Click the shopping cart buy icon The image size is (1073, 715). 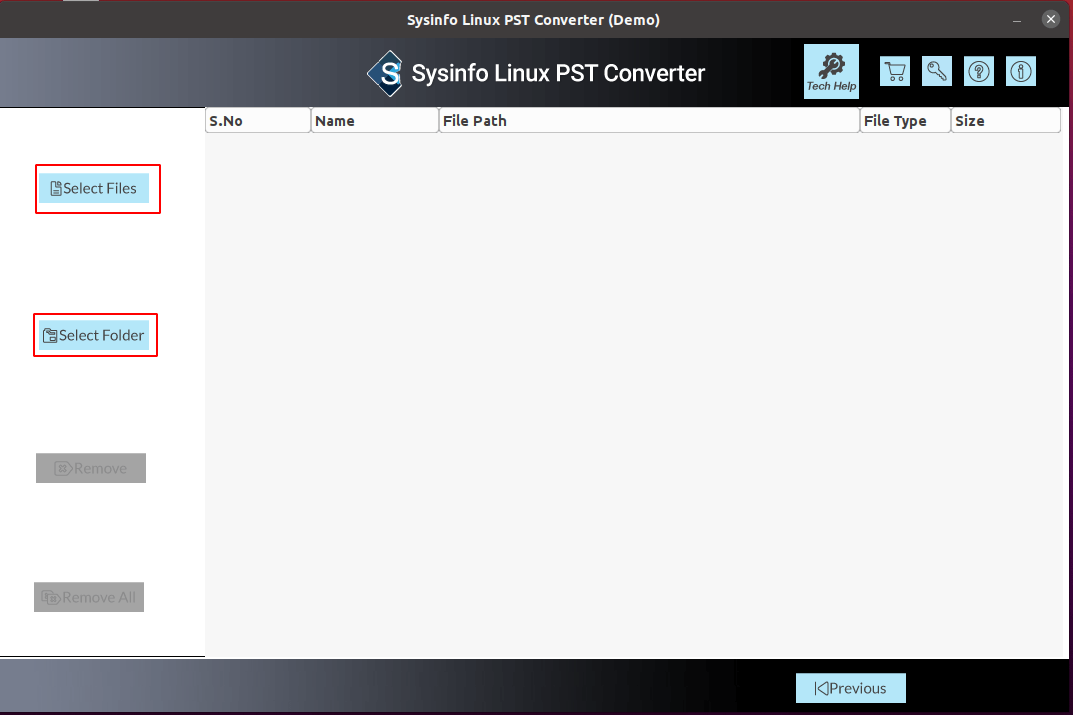pyautogui.click(x=894, y=71)
